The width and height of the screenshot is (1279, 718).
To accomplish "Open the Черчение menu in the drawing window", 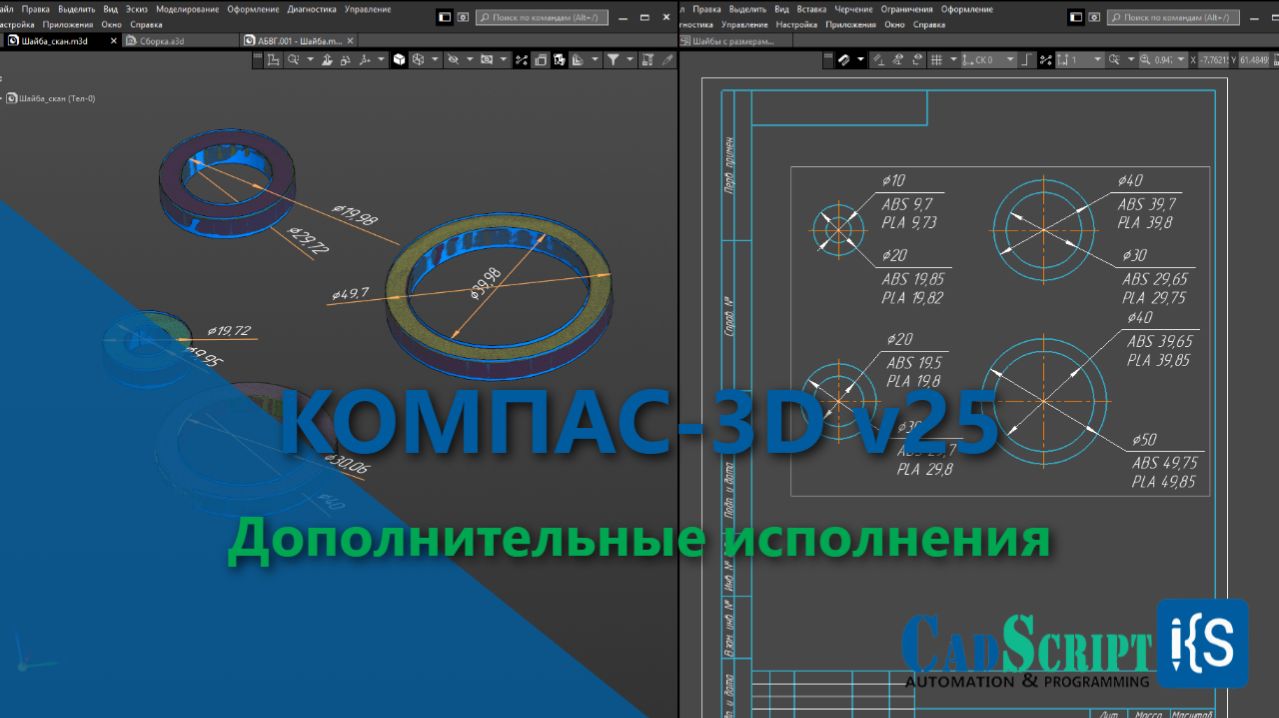I will pyautogui.click(x=854, y=9).
